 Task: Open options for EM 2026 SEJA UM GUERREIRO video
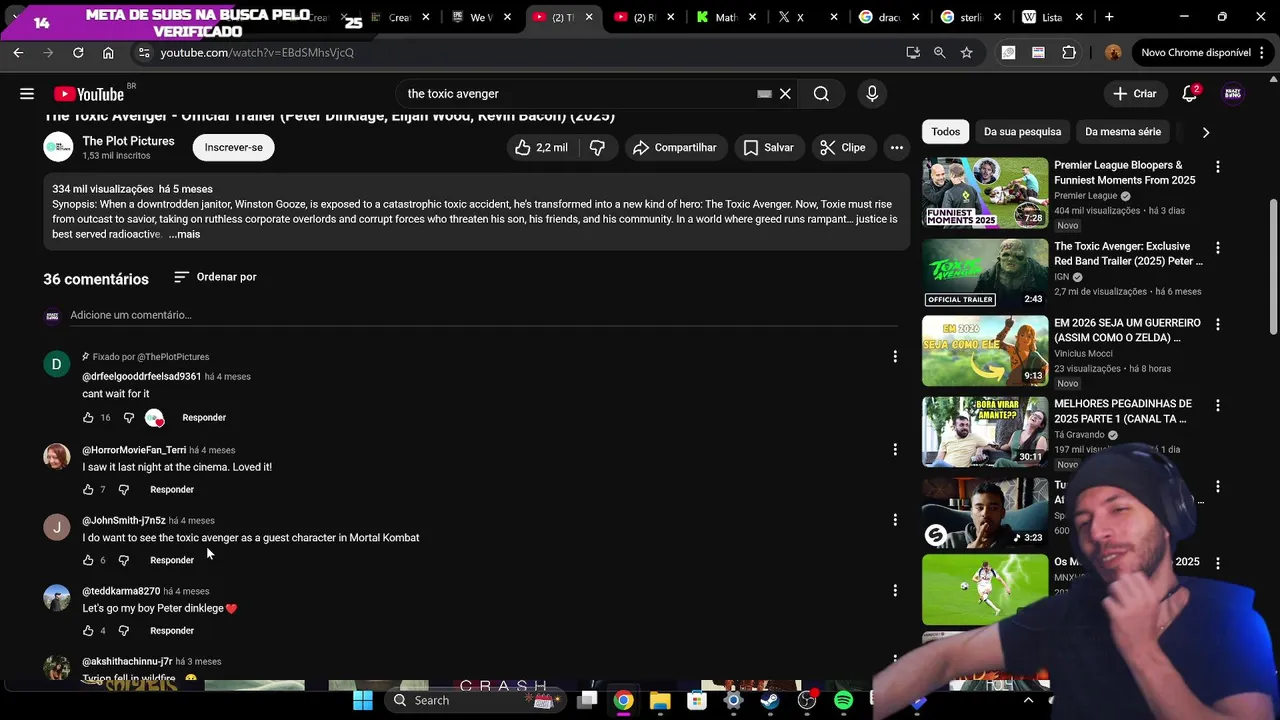point(1217,325)
